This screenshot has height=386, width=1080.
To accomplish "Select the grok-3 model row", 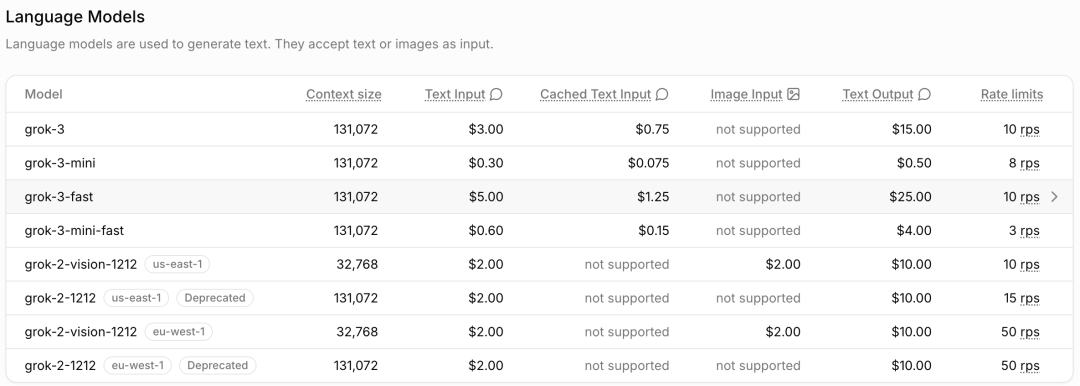I will (539, 130).
